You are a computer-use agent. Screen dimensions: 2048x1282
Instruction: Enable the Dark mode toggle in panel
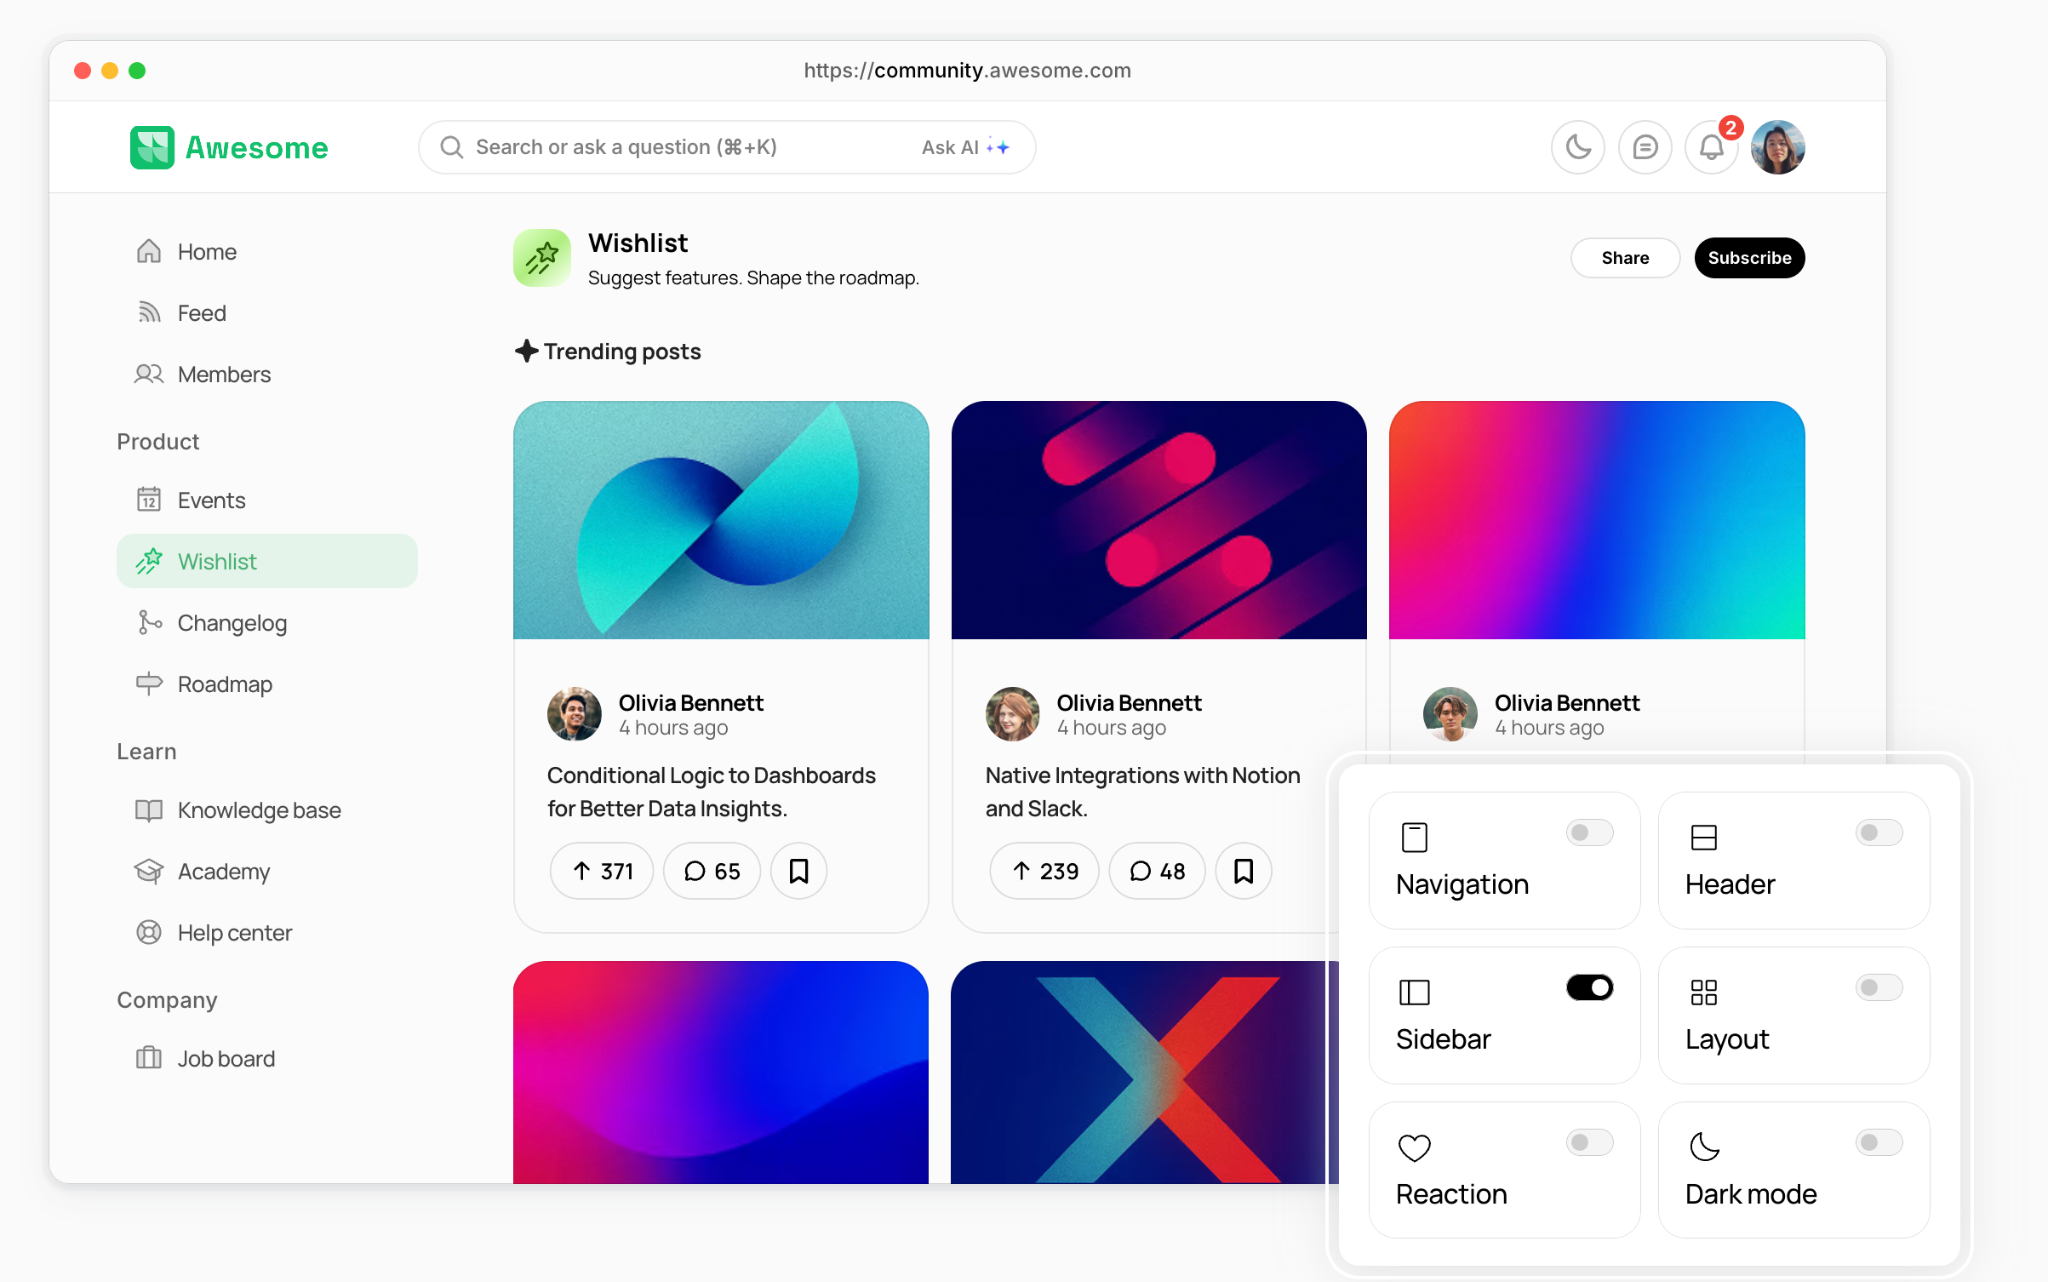pos(1878,1143)
